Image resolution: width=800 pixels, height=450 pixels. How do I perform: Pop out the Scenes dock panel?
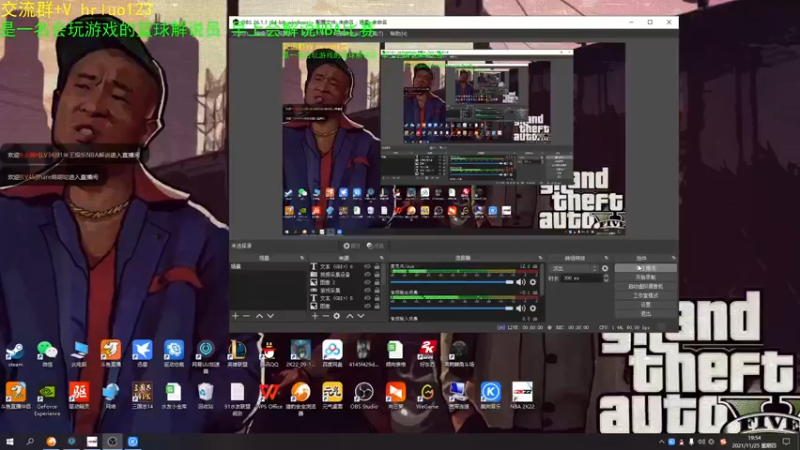click(x=302, y=258)
